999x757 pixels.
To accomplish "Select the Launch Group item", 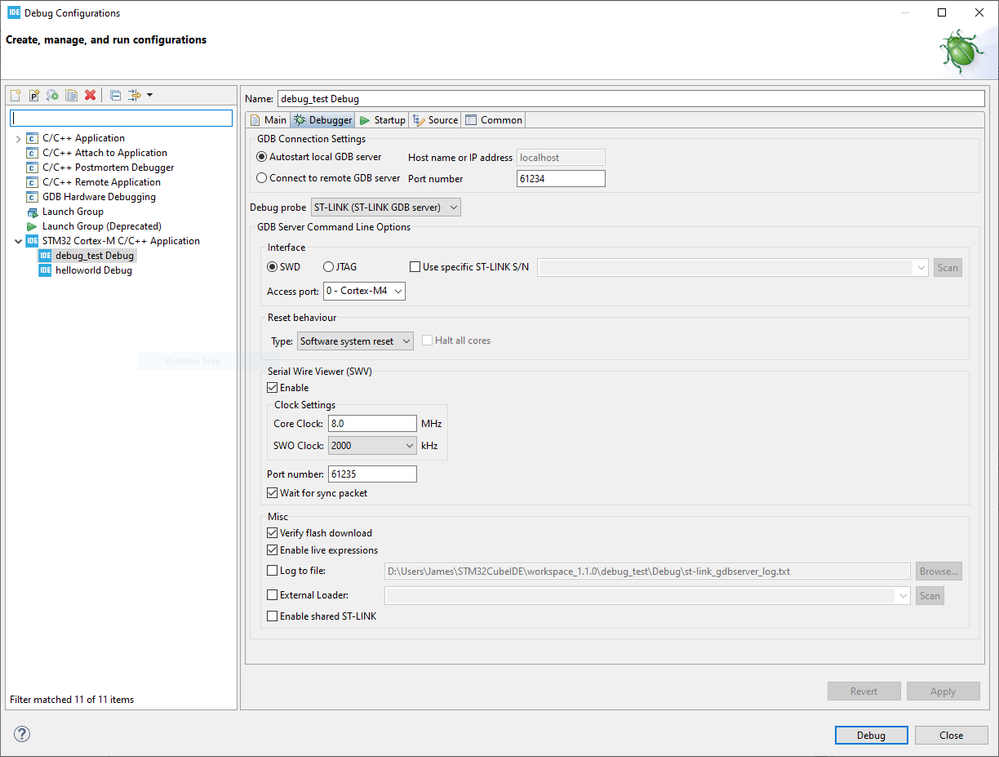I will pyautogui.click(x=73, y=212).
